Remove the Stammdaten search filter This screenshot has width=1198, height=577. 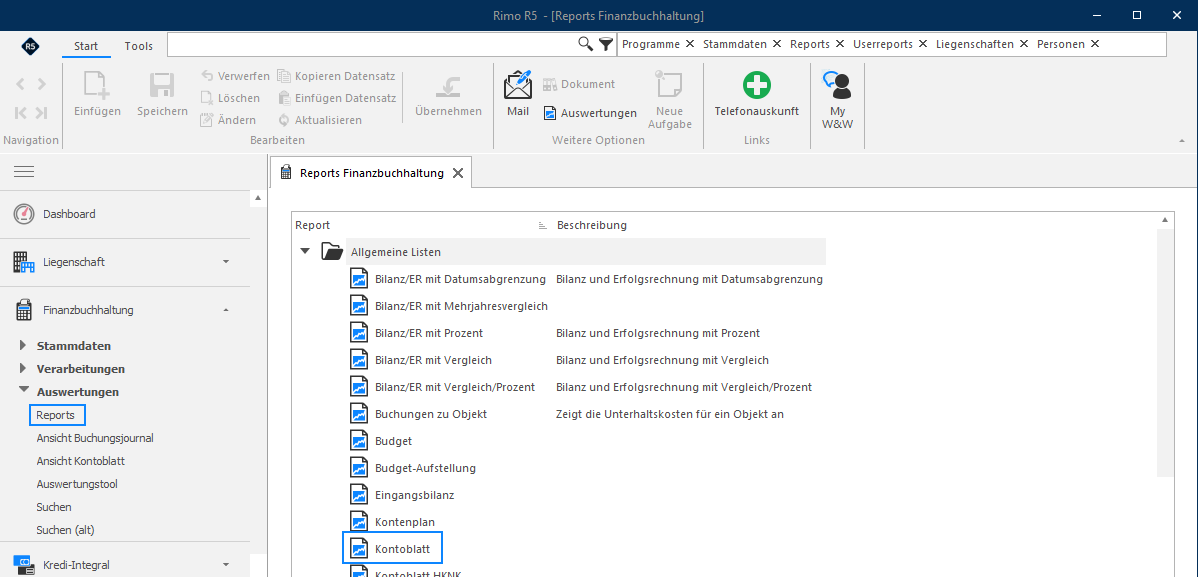777,44
